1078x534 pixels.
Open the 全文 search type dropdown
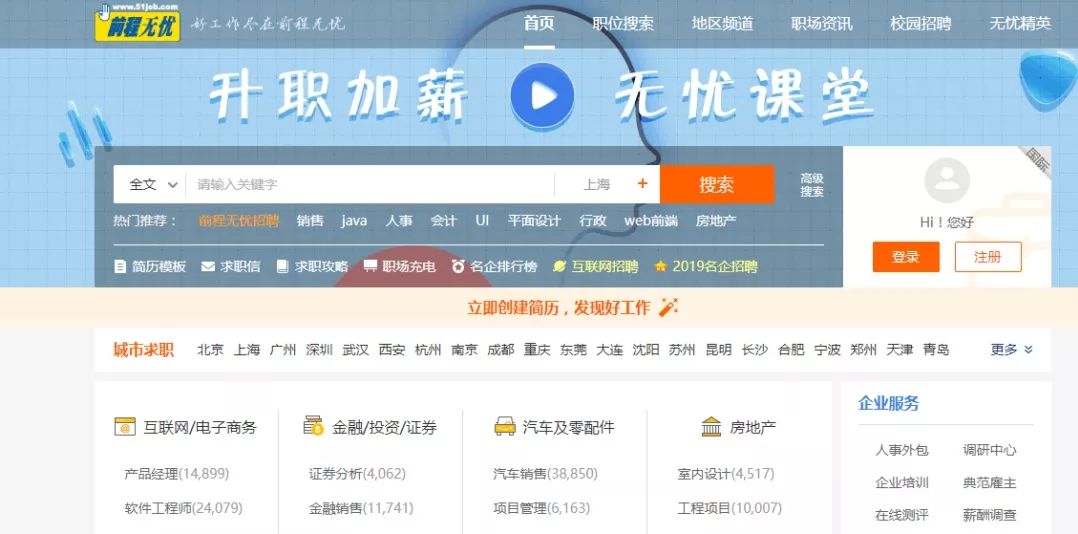(153, 184)
